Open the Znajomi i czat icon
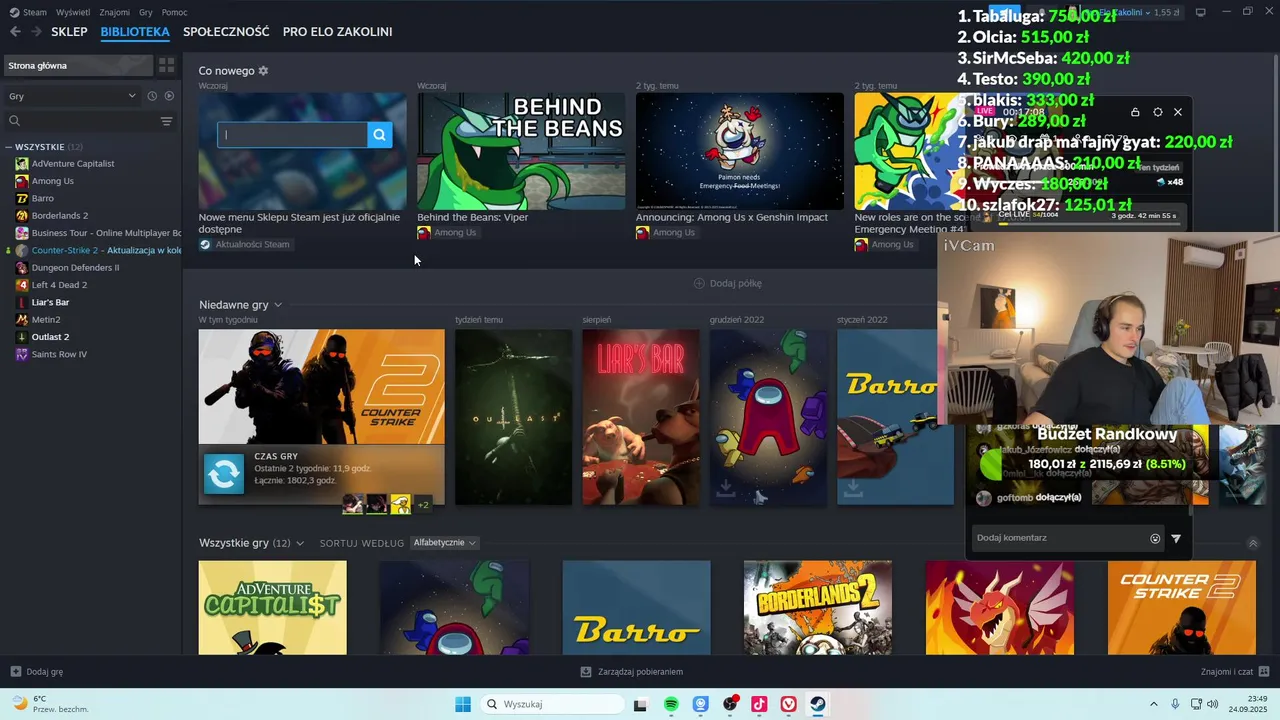 [x=1264, y=671]
